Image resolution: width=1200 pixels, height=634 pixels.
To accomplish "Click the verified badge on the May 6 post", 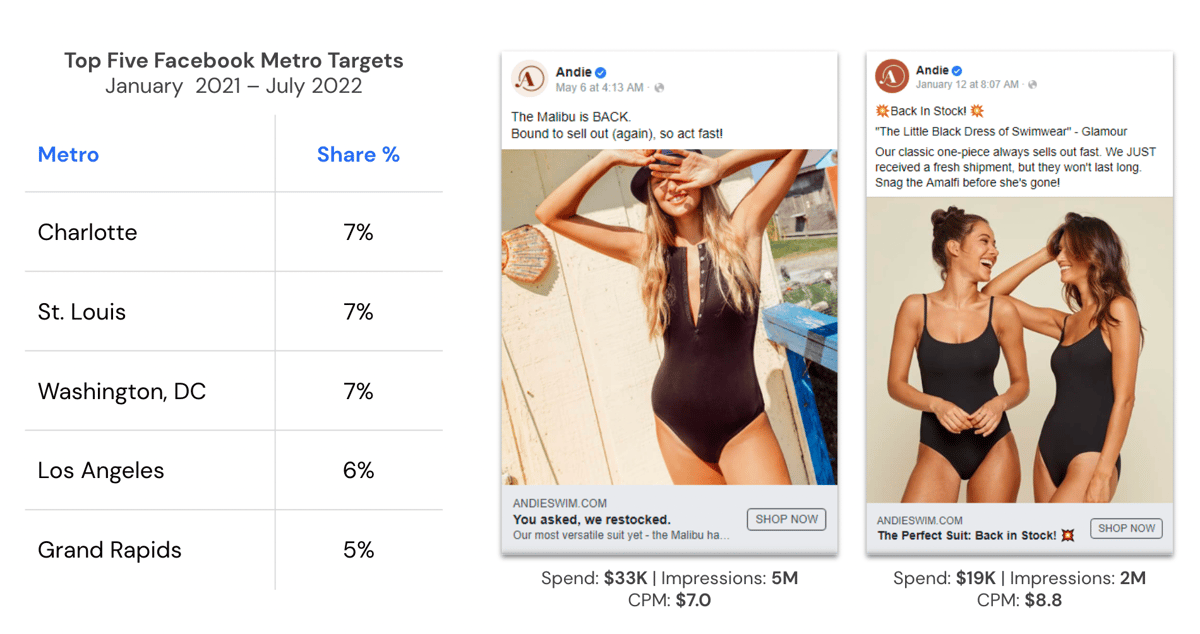I will point(601,73).
